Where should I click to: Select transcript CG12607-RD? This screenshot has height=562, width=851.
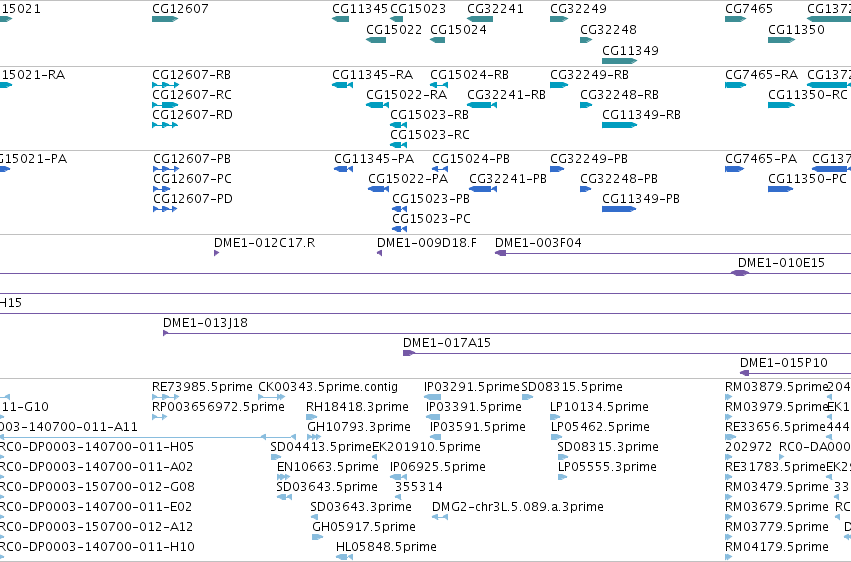point(192,115)
